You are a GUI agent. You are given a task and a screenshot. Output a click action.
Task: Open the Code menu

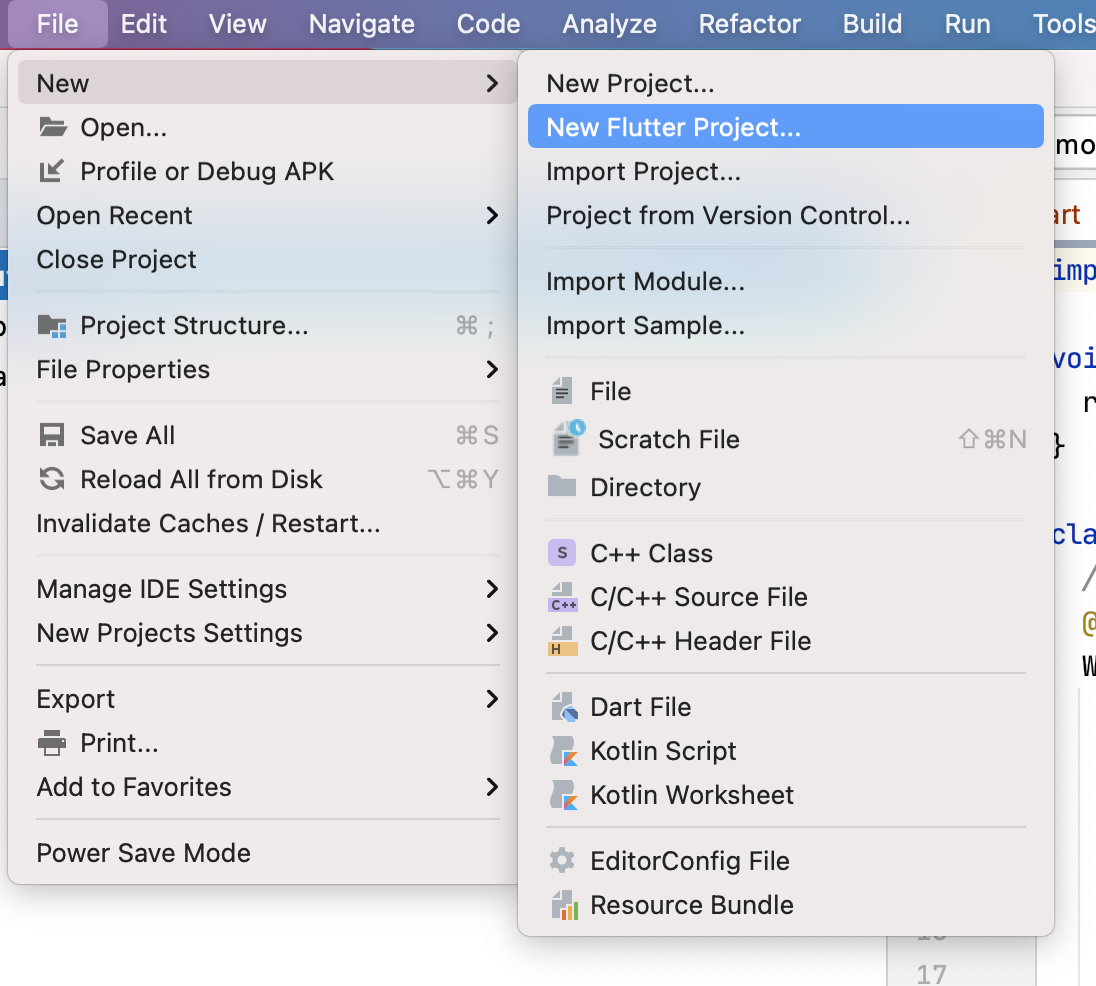click(x=489, y=24)
